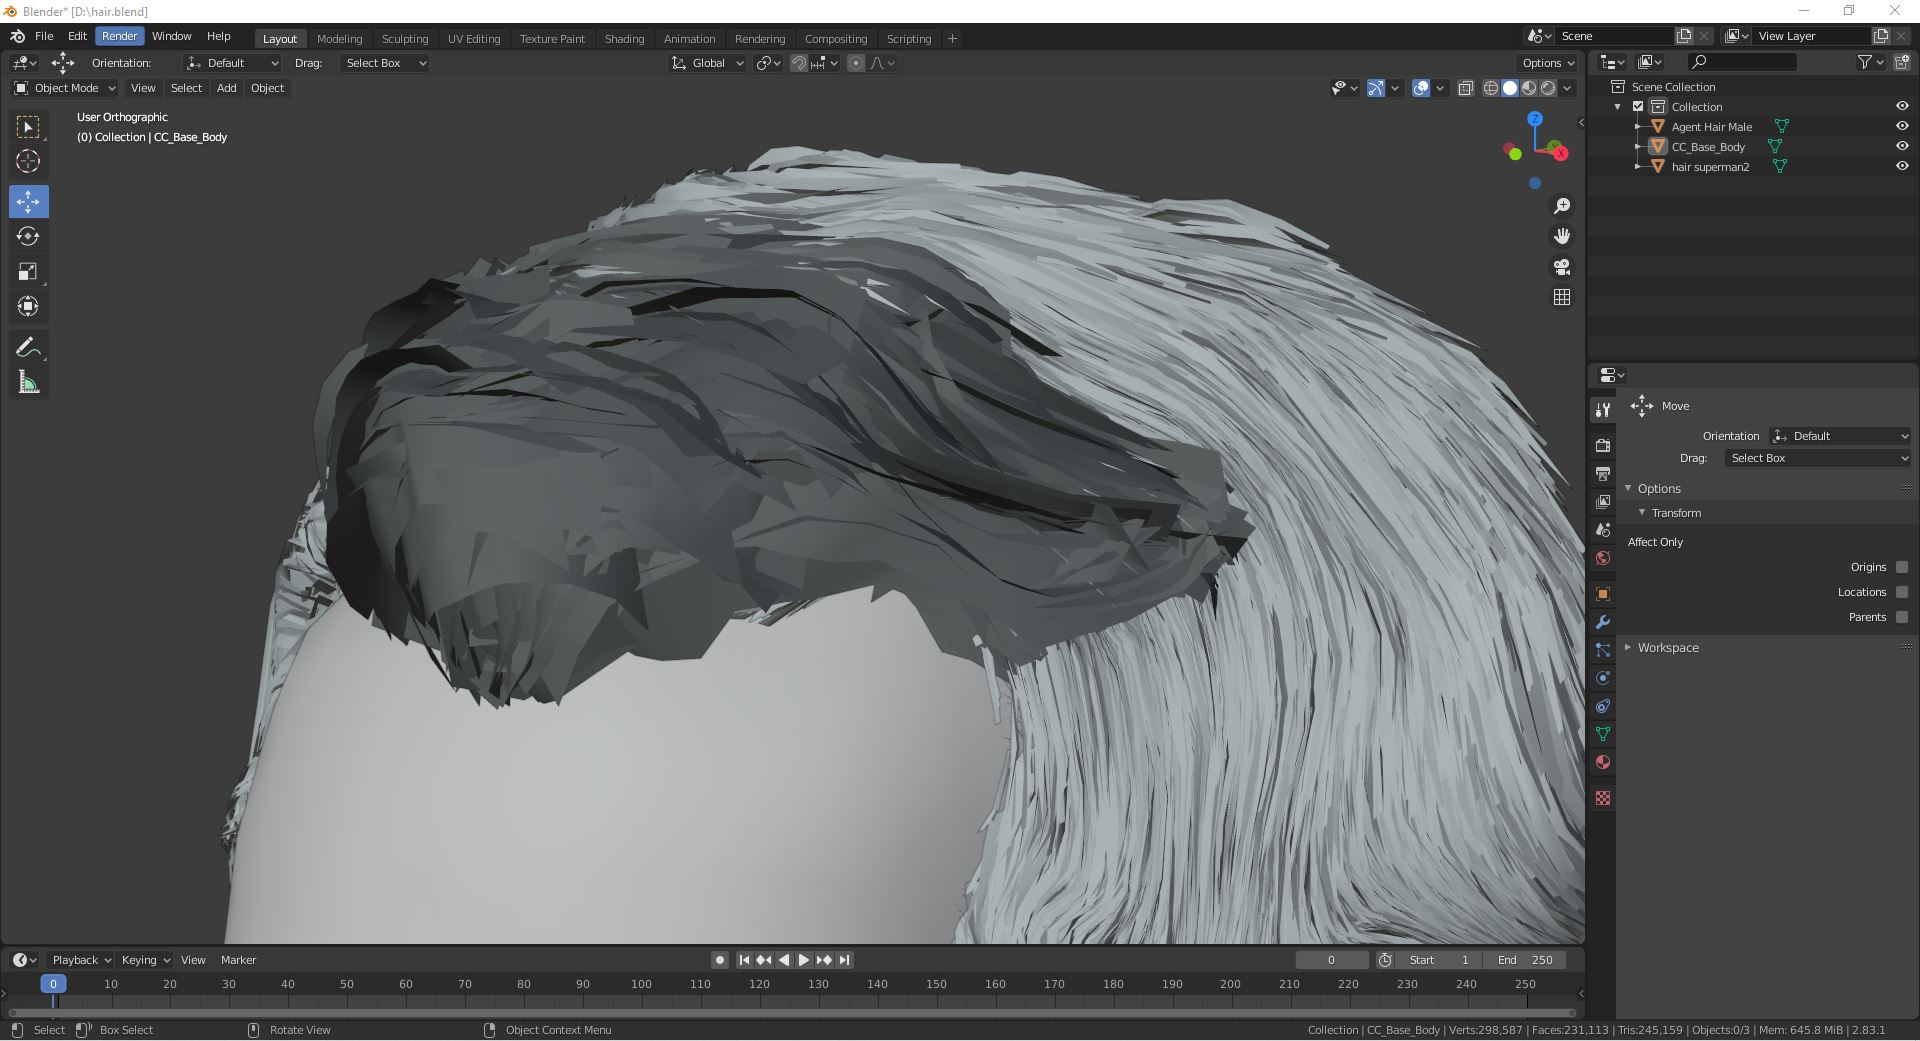The width and height of the screenshot is (1920, 1041).
Task: Uncheck the Collection exclude checkbox
Action: (x=1638, y=106)
